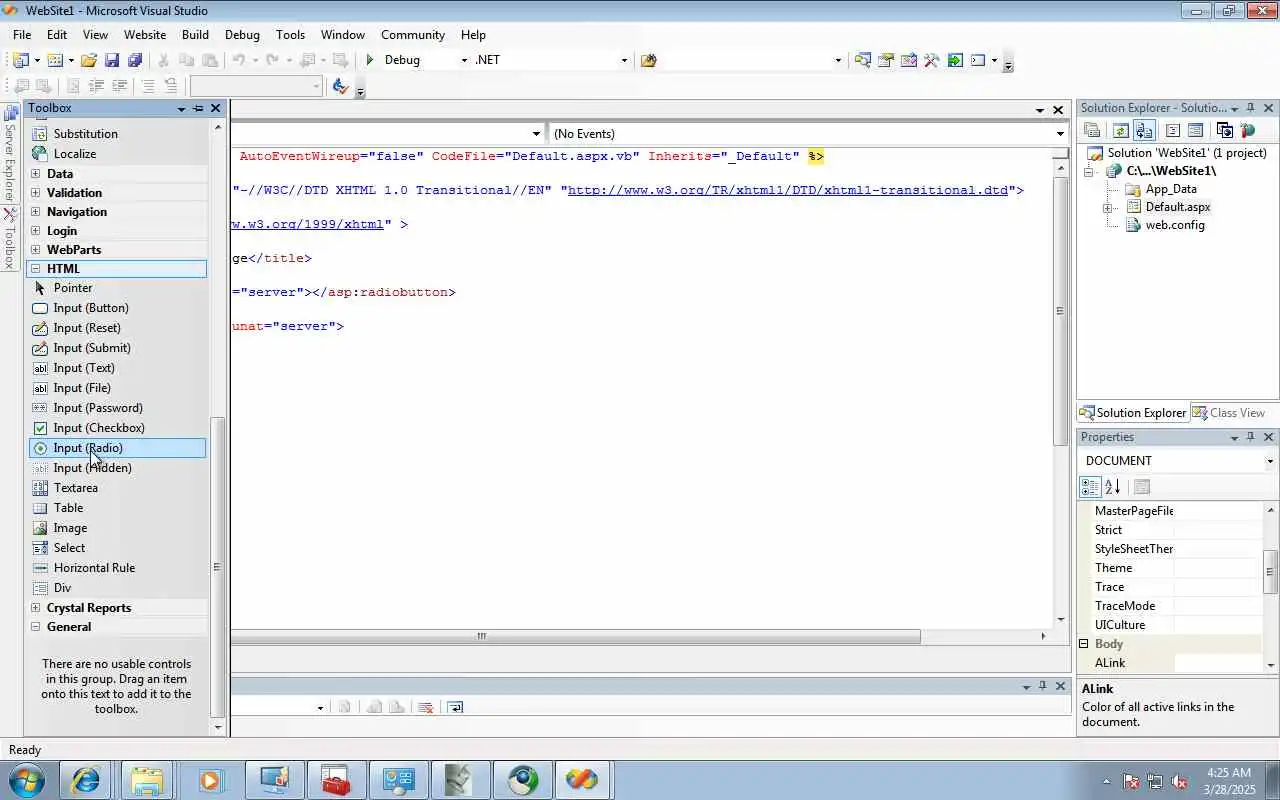Click the Save toolbar icon

click(x=112, y=60)
